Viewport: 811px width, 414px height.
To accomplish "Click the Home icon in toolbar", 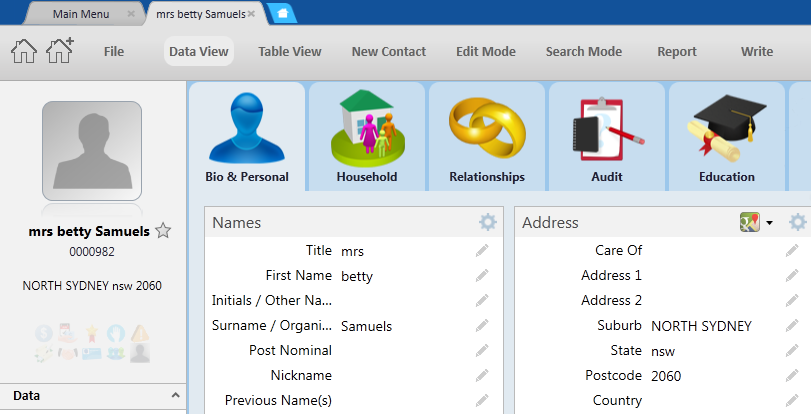I will tap(23, 52).
